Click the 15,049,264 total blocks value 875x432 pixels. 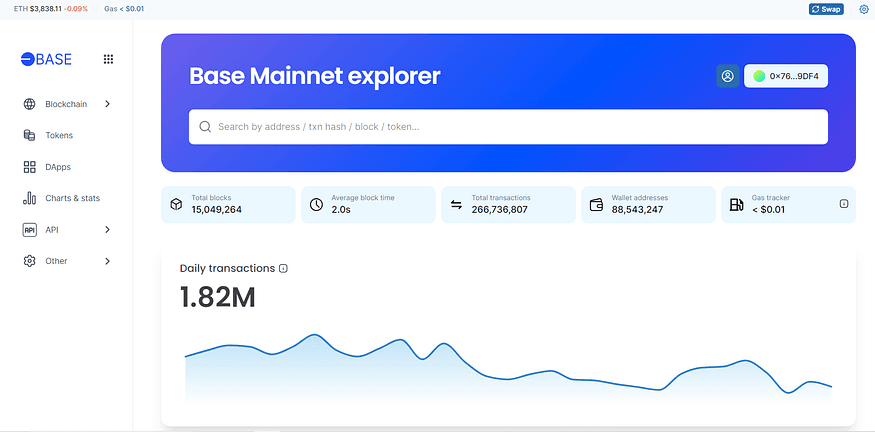click(217, 210)
